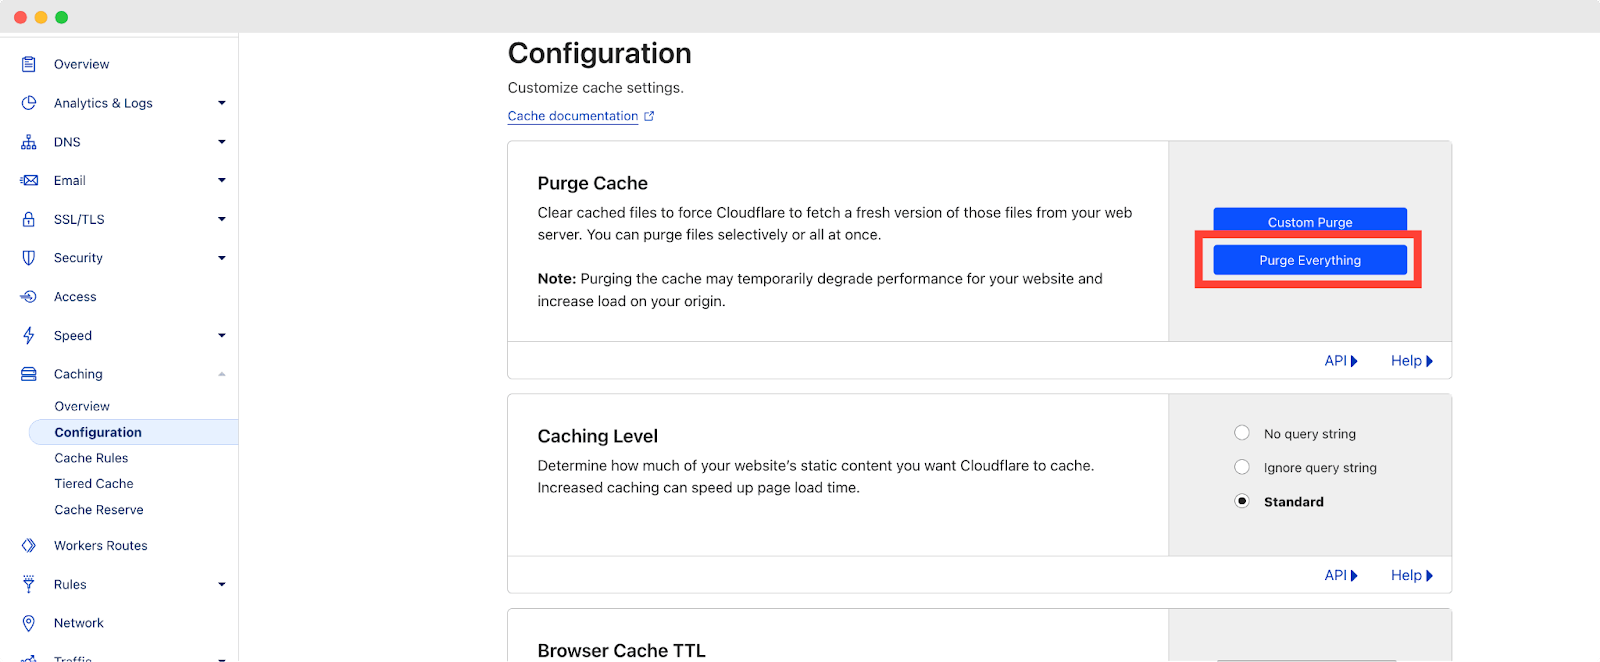Choose the No query string option

point(1241,432)
